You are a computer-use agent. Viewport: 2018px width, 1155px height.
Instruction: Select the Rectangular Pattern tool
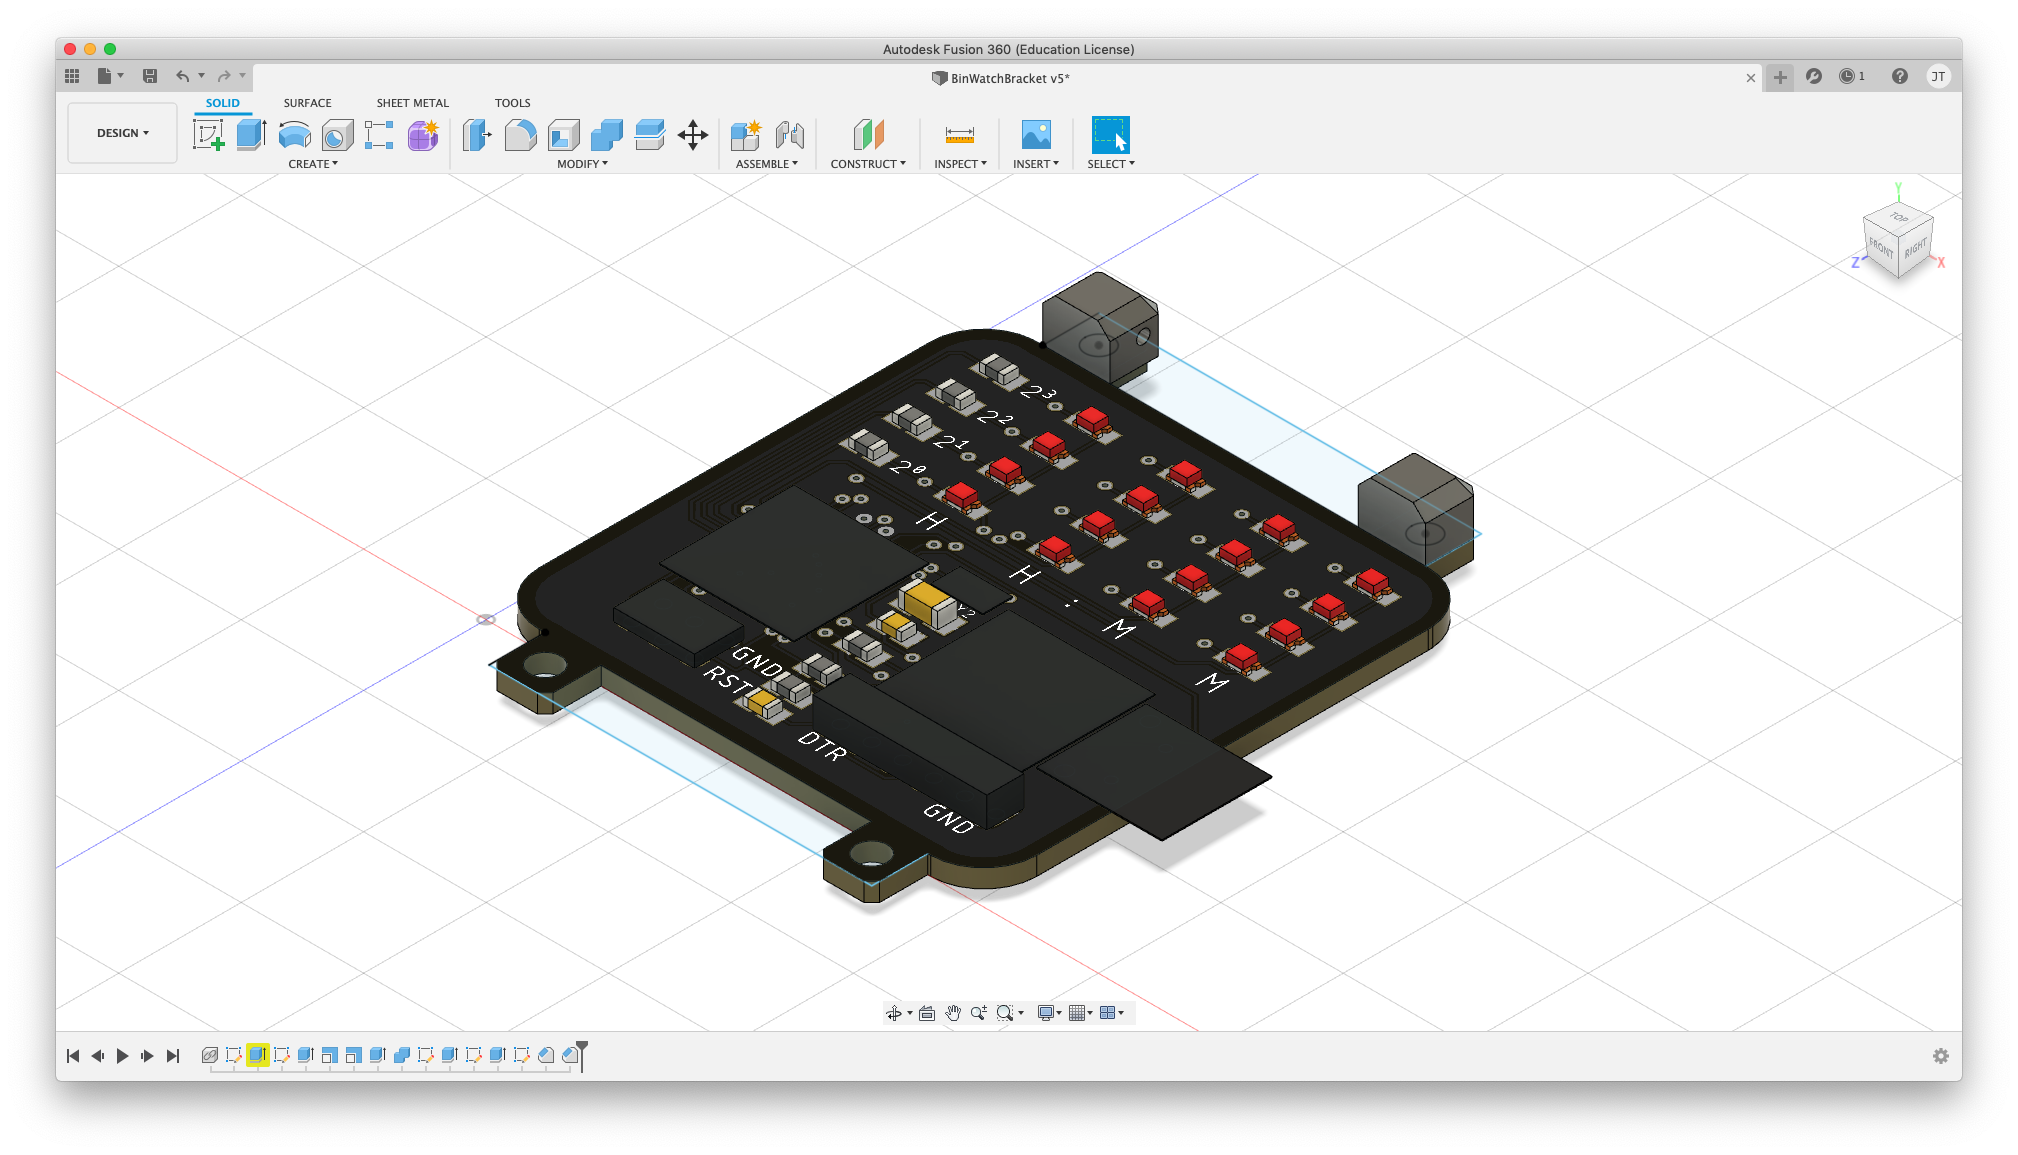[379, 135]
